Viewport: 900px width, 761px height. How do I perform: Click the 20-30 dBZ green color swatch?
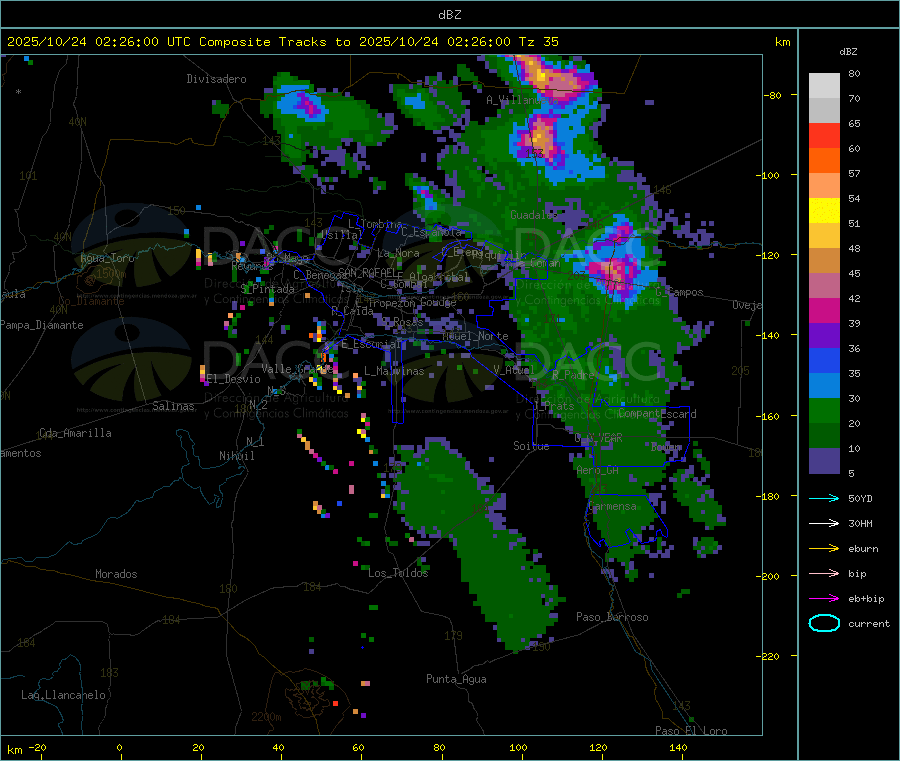click(x=824, y=410)
